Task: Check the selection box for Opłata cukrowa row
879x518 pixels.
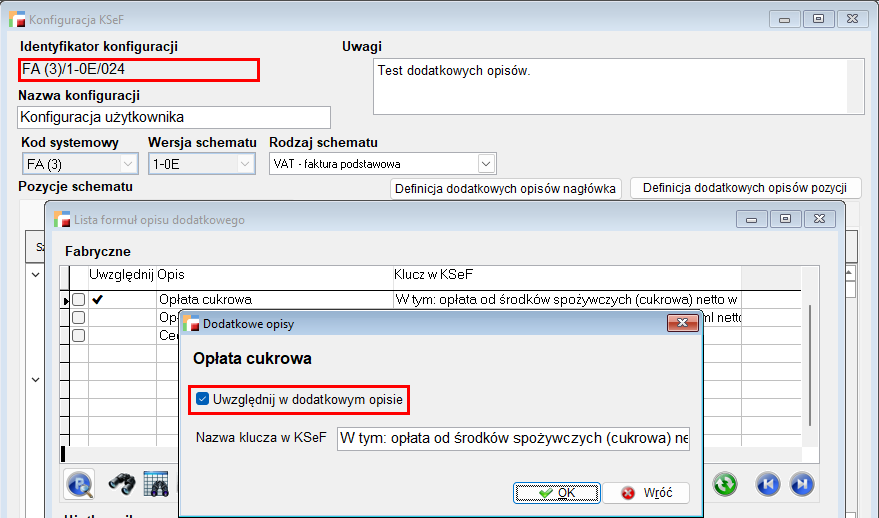Action: coord(78,299)
